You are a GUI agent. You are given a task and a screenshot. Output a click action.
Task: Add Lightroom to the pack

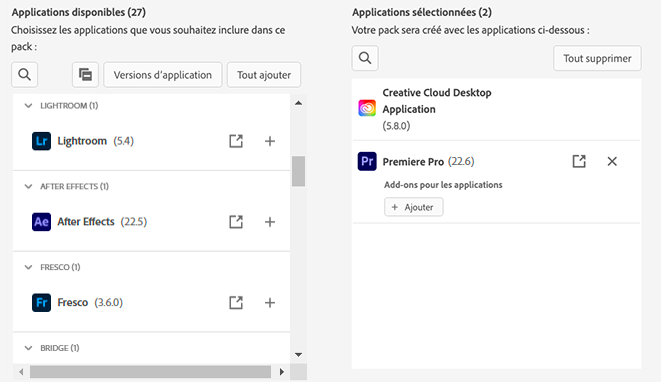tap(270, 141)
